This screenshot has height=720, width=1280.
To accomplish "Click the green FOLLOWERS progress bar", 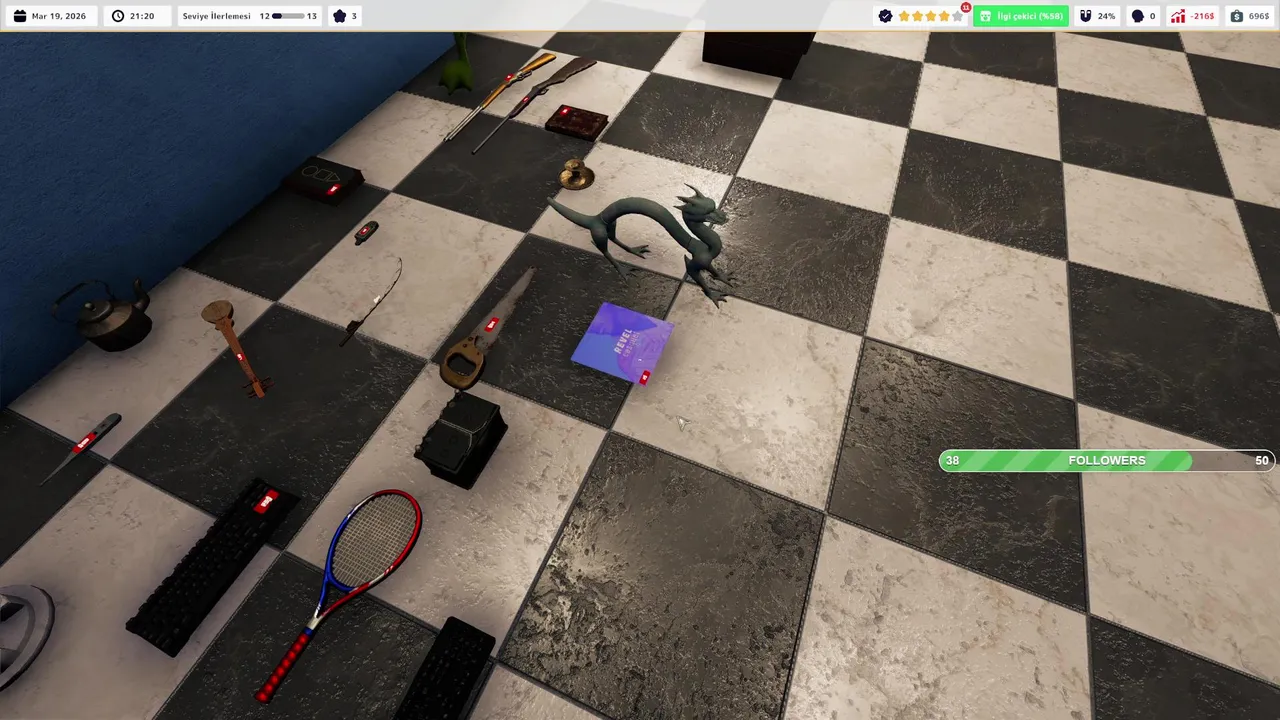I will [x=1107, y=460].
